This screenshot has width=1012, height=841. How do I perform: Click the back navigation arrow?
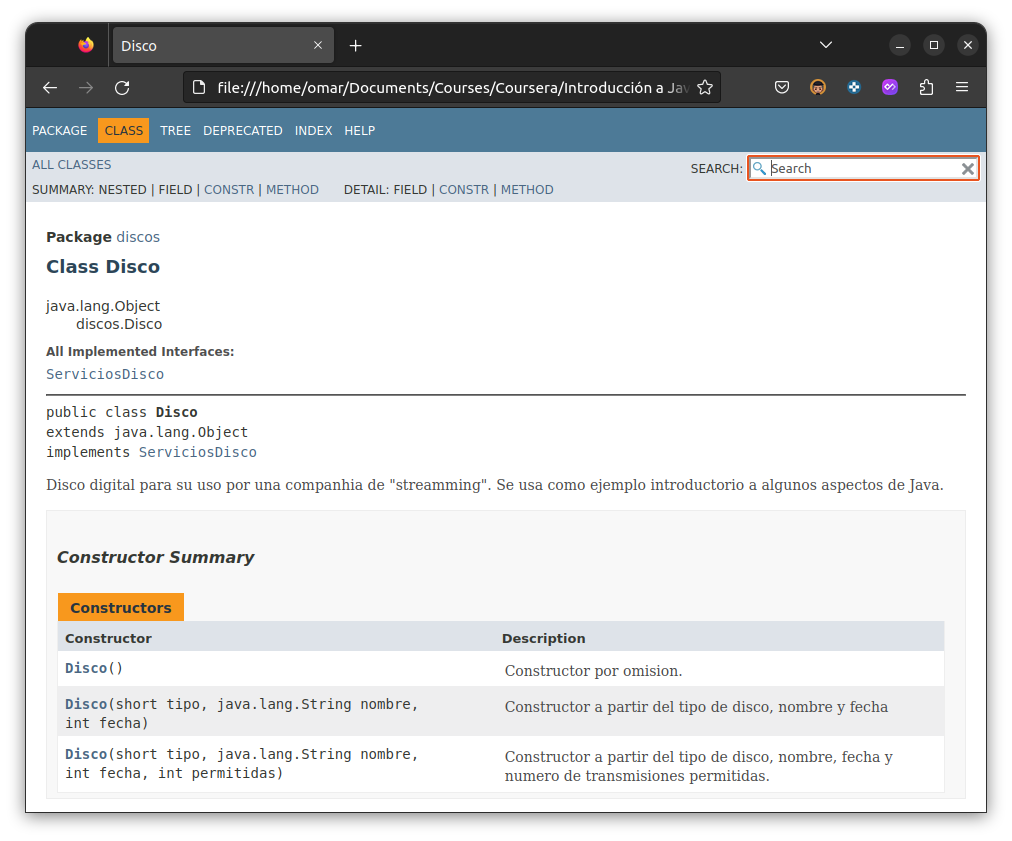pyautogui.click(x=50, y=88)
